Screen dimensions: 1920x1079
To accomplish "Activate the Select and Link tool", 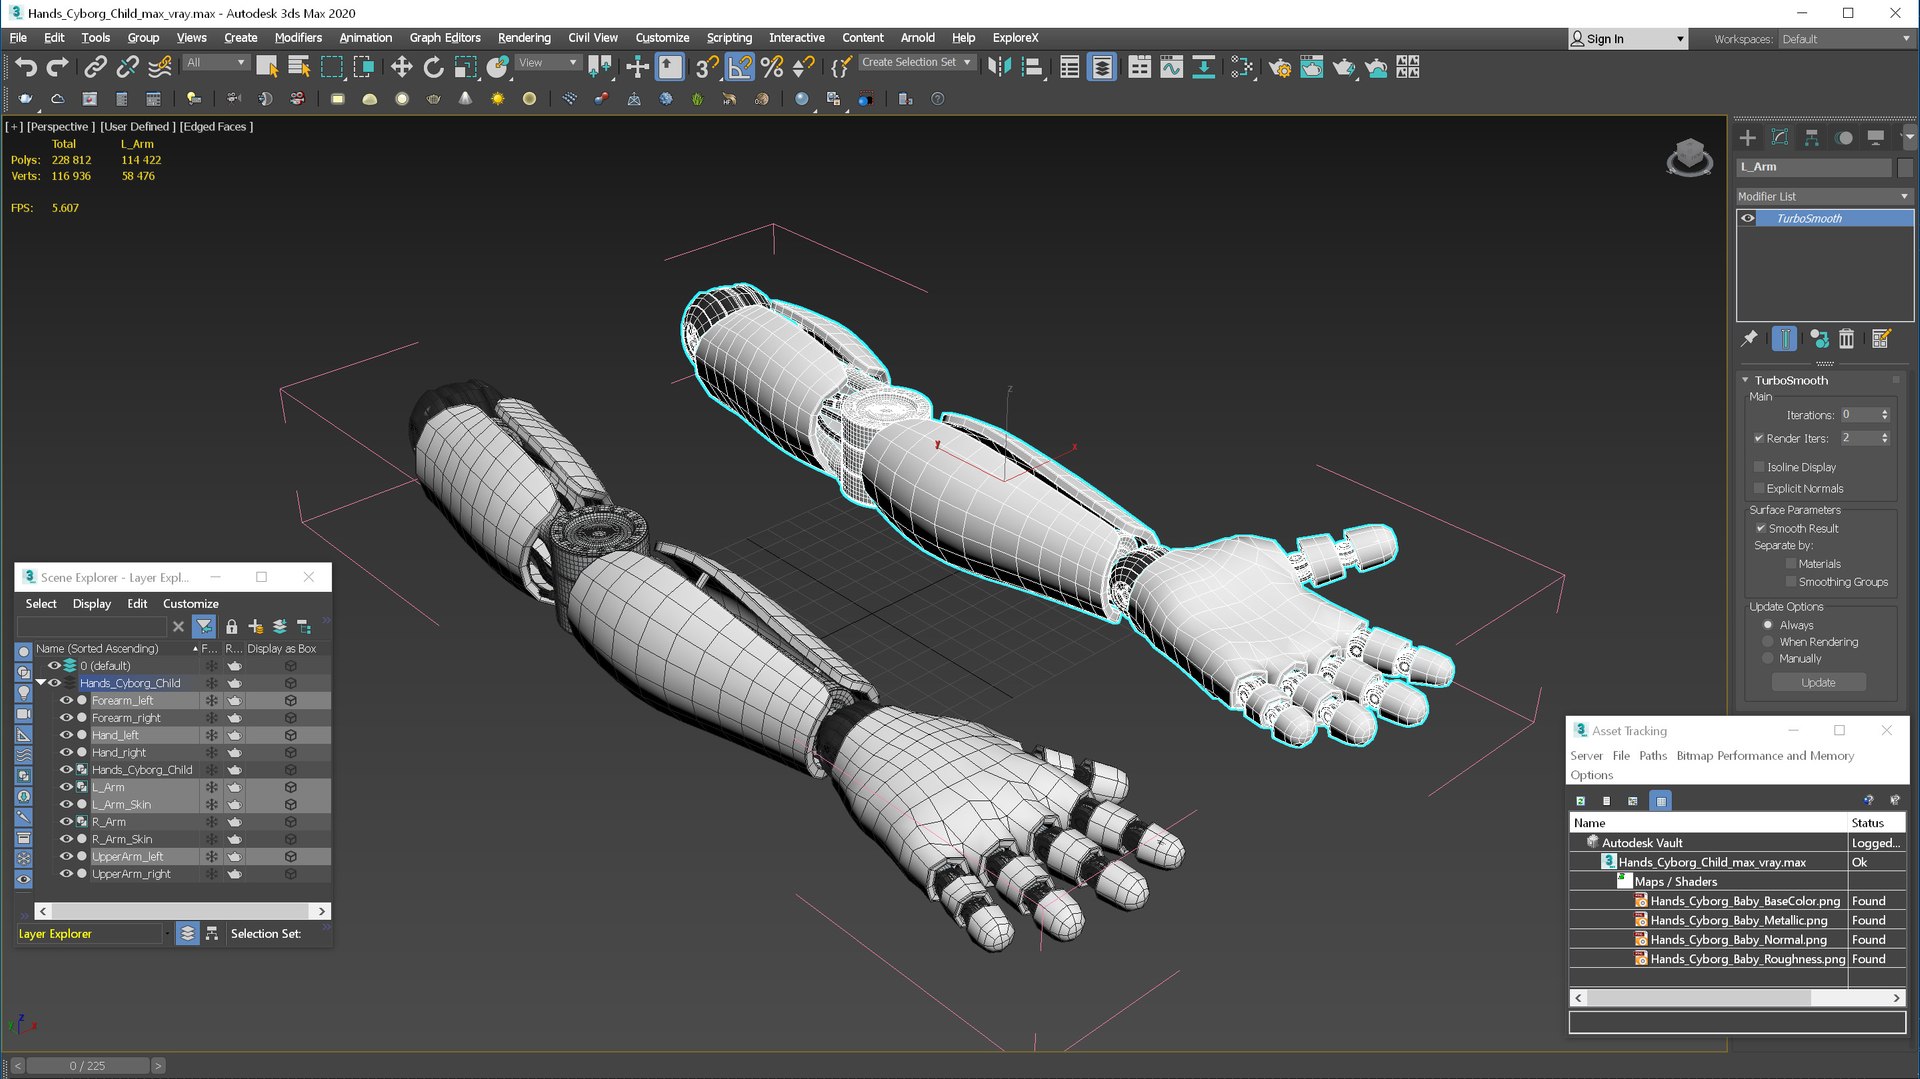I will click(x=95, y=67).
